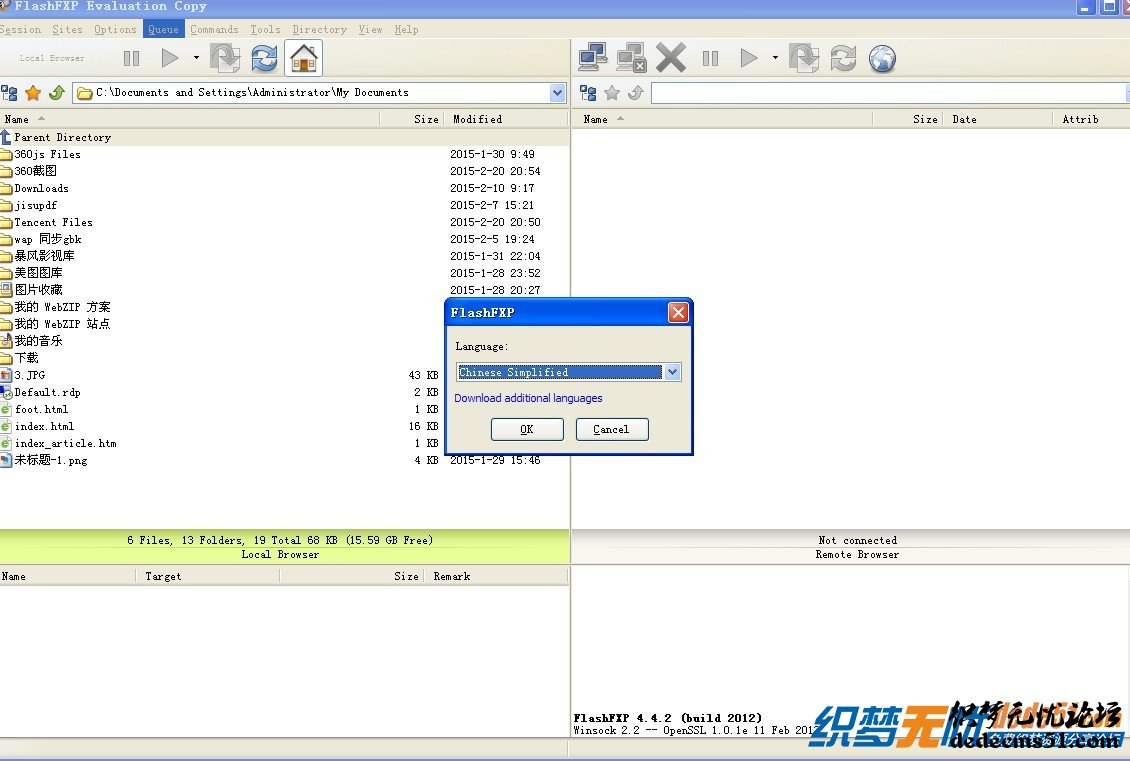The height and width of the screenshot is (761, 1130).
Task: Click the globe icon in remote toolbar
Action: [x=881, y=58]
